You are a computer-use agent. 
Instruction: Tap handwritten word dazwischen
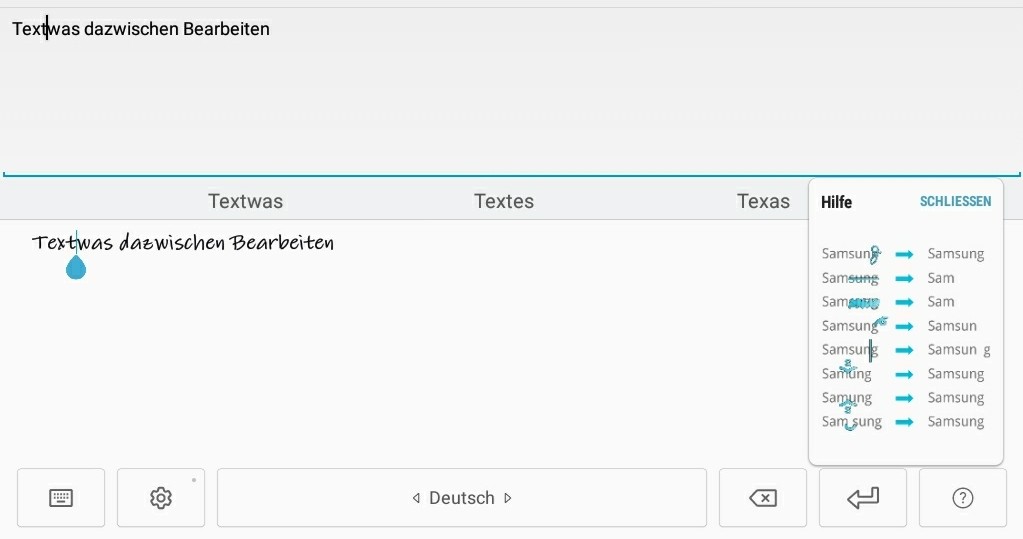172,243
